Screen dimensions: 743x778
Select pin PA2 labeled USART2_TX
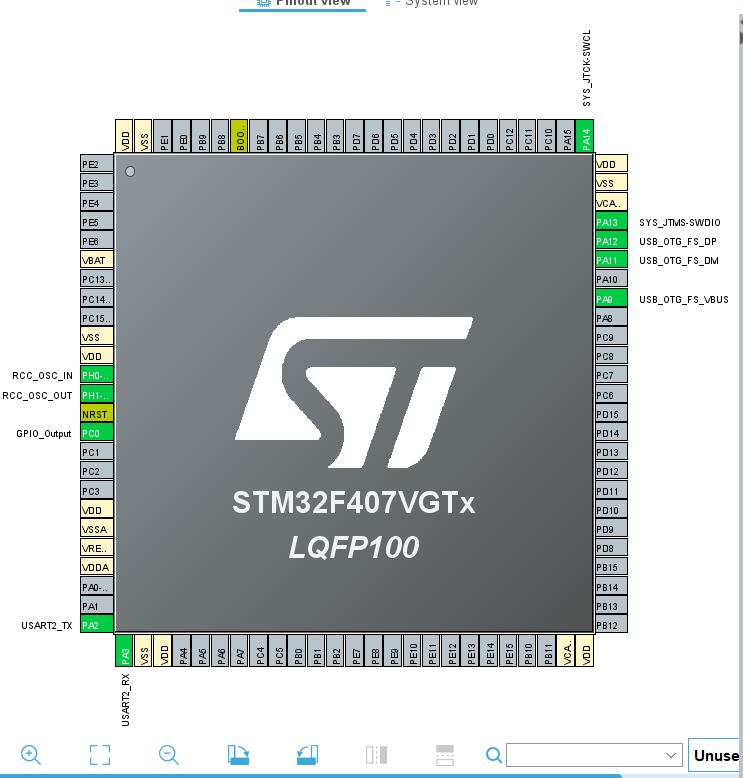tap(97, 625)
